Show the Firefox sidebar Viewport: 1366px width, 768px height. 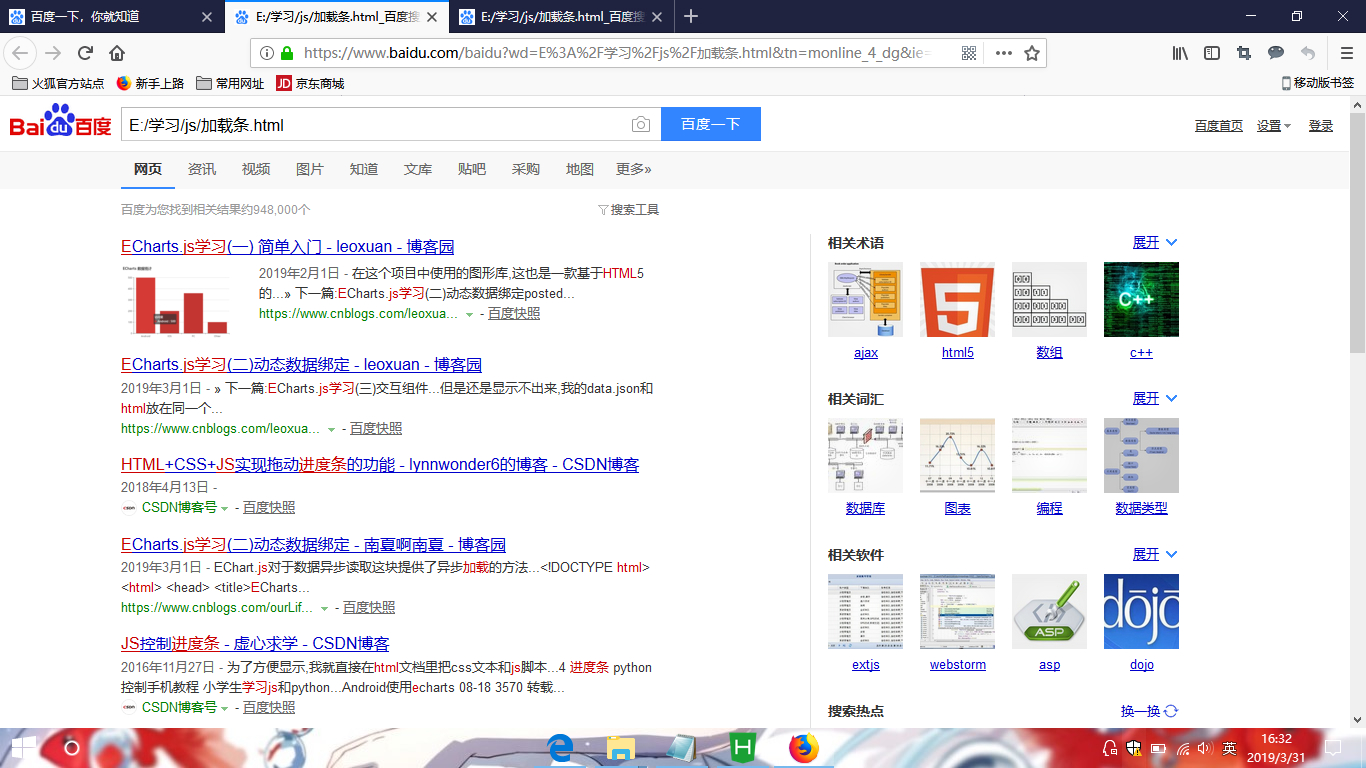coord(1212,53)
